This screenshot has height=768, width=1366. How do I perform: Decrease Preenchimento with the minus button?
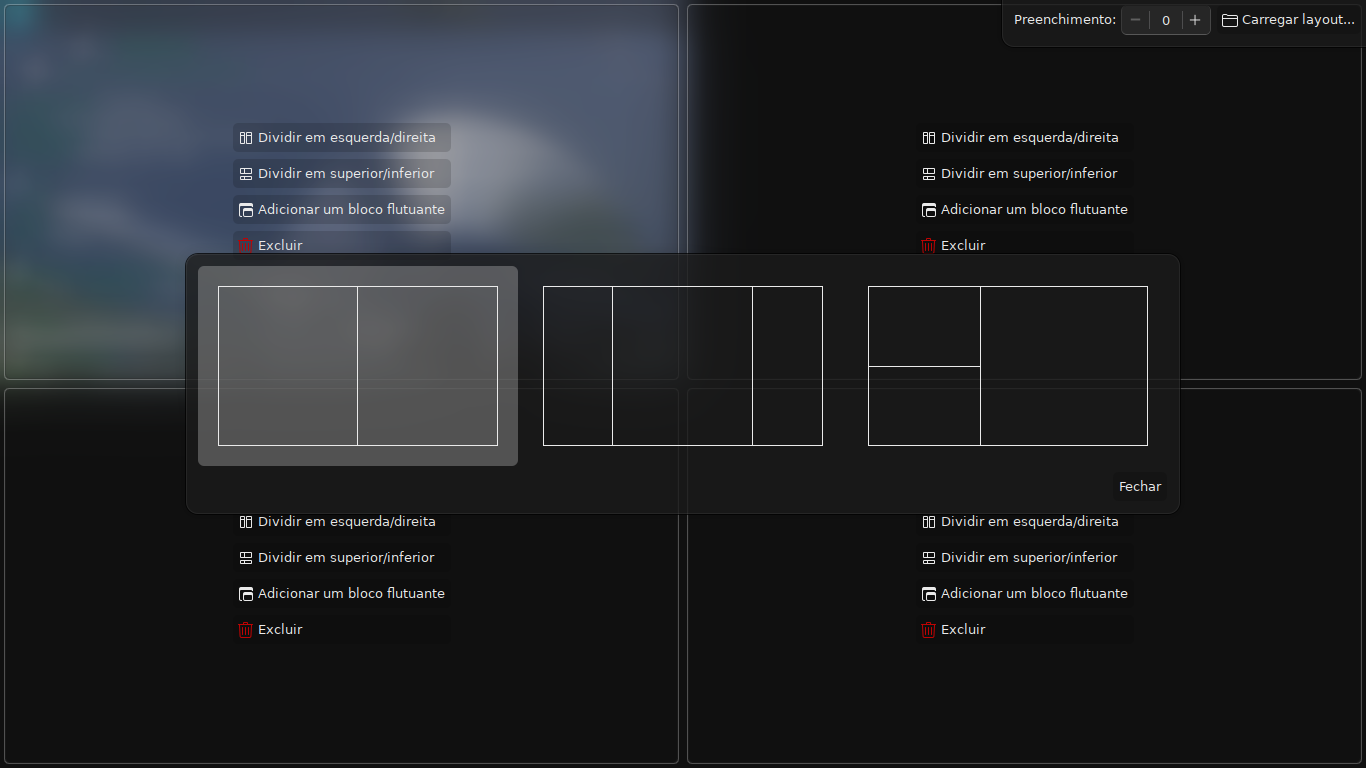1135,20
